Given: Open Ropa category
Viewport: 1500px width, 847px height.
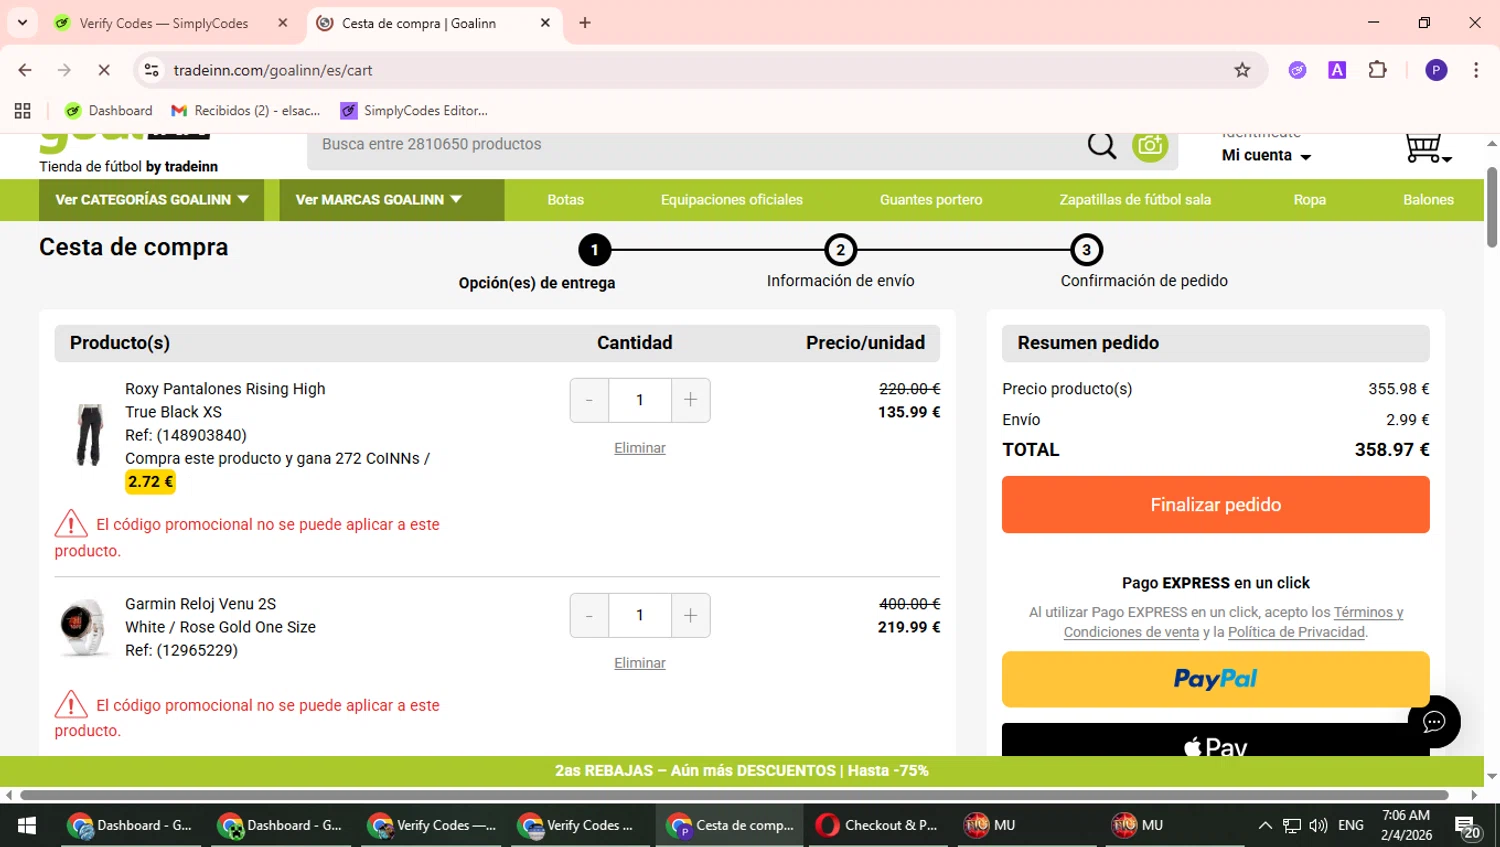Looking at the screenshot, I should coord(1310,200).
